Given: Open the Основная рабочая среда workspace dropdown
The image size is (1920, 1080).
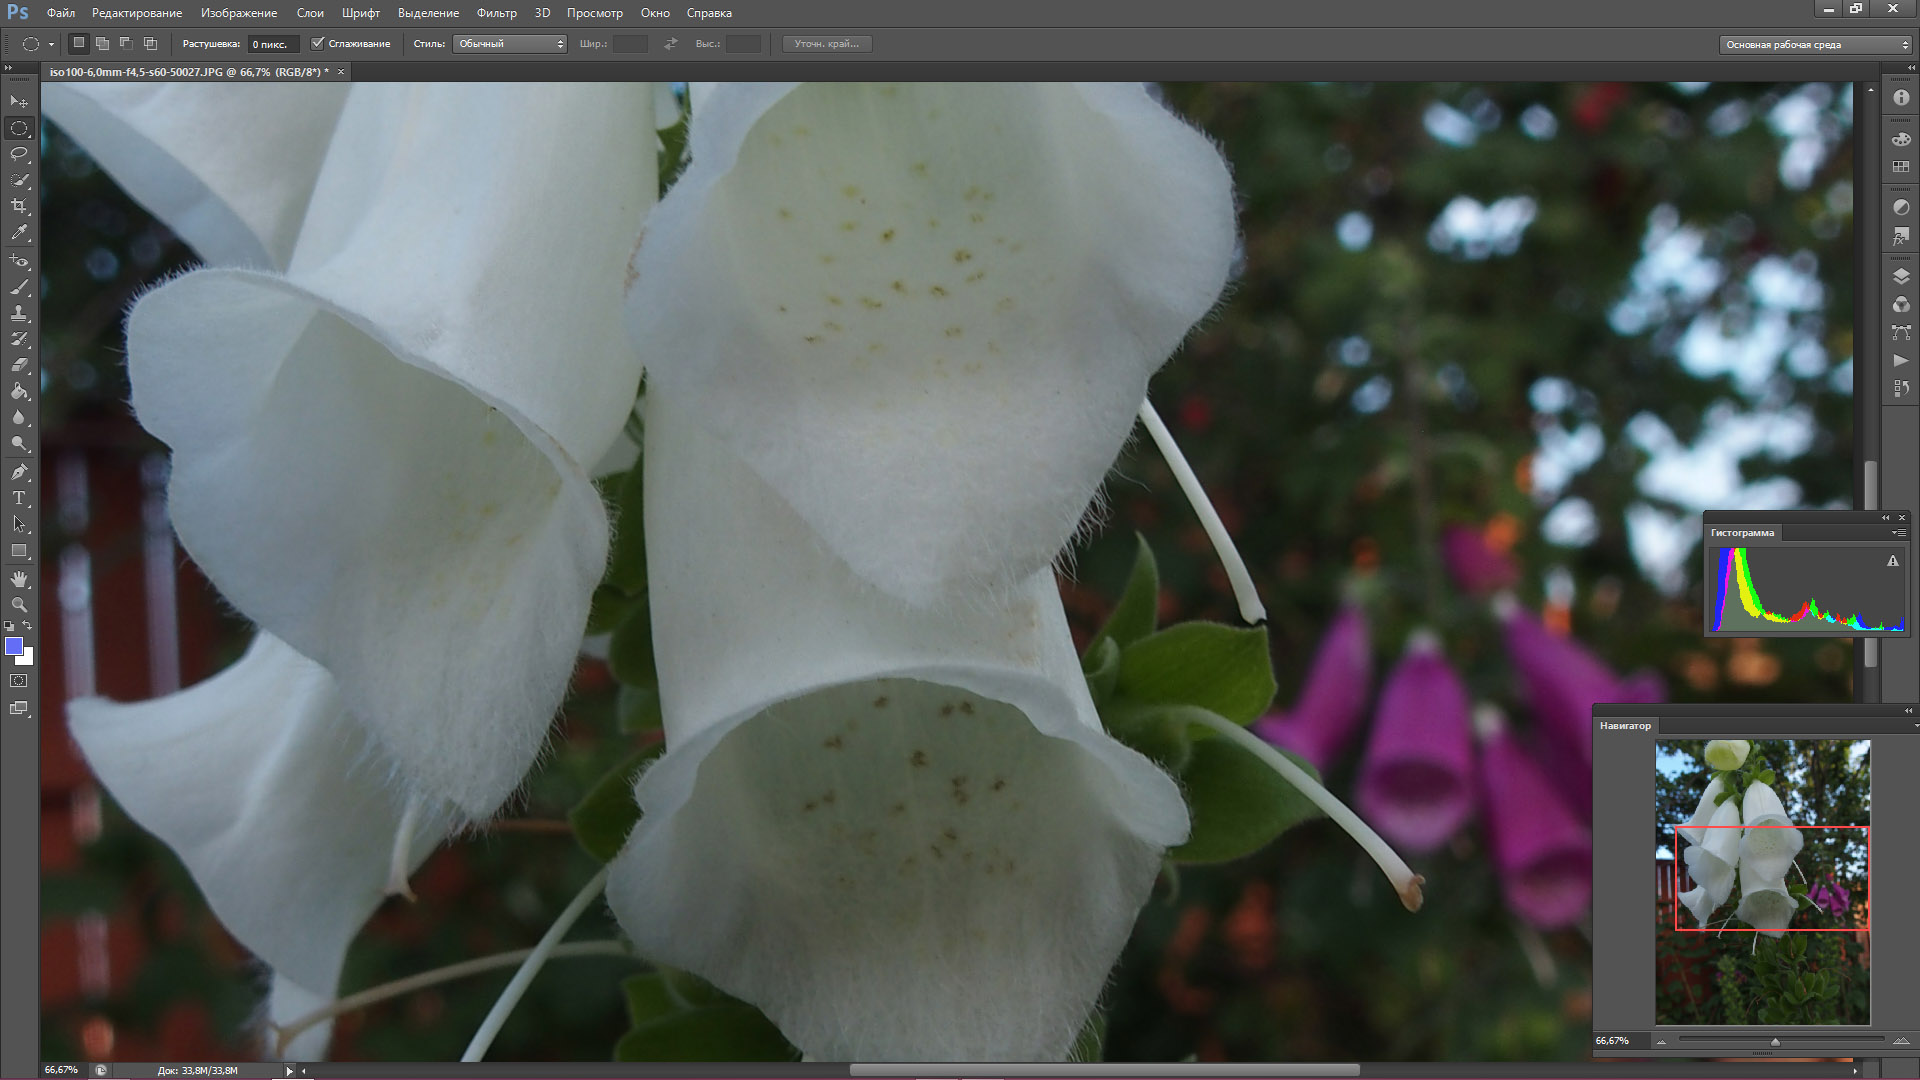Looking at the screenshot, I should [x=1814, y=45].
